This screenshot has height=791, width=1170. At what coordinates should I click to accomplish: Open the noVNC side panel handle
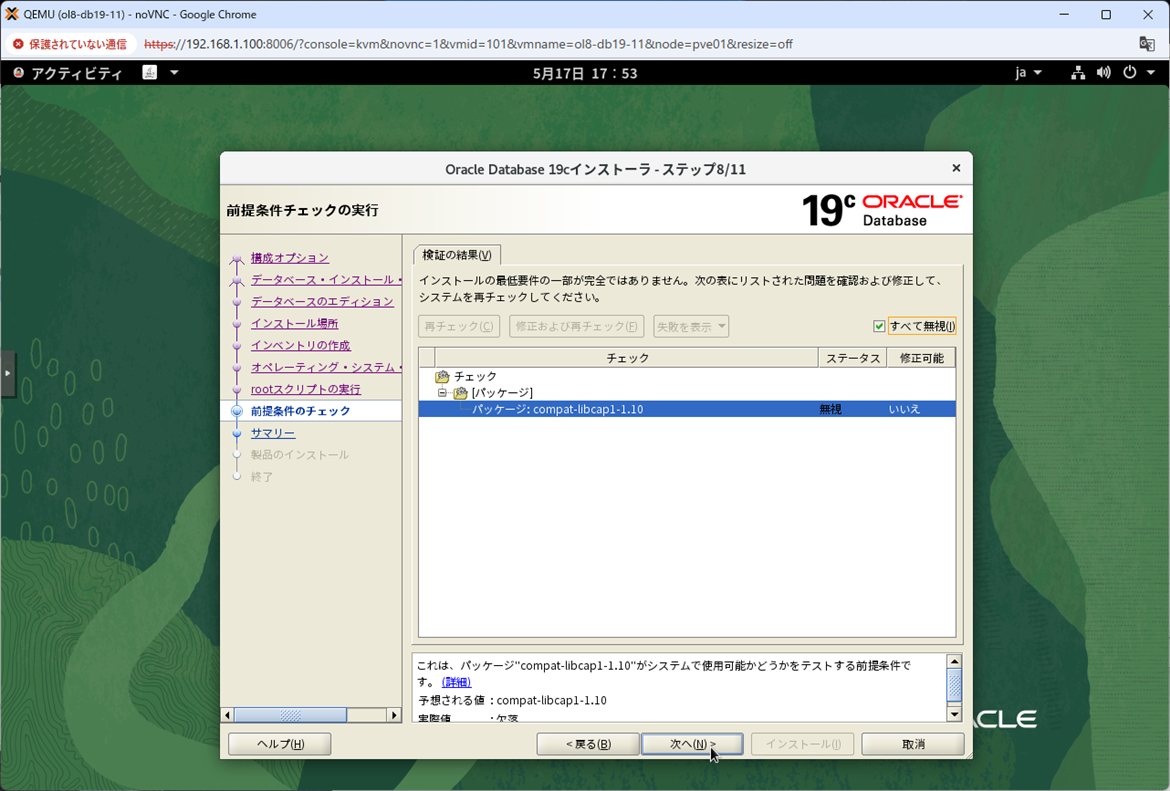tap(7, 372)
